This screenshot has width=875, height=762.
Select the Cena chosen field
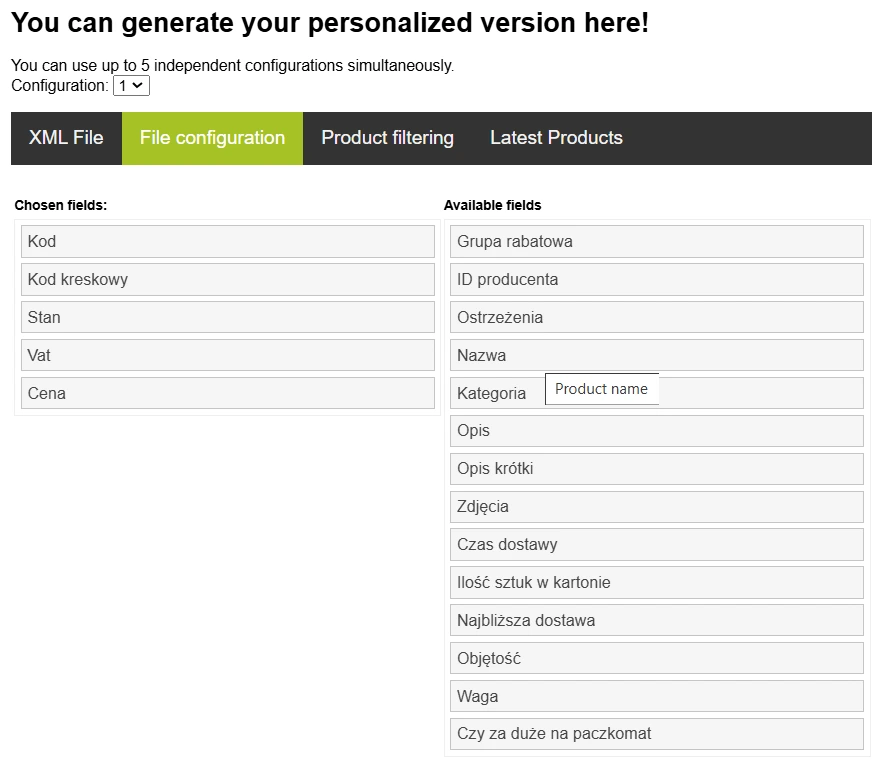tap(228, 393)
